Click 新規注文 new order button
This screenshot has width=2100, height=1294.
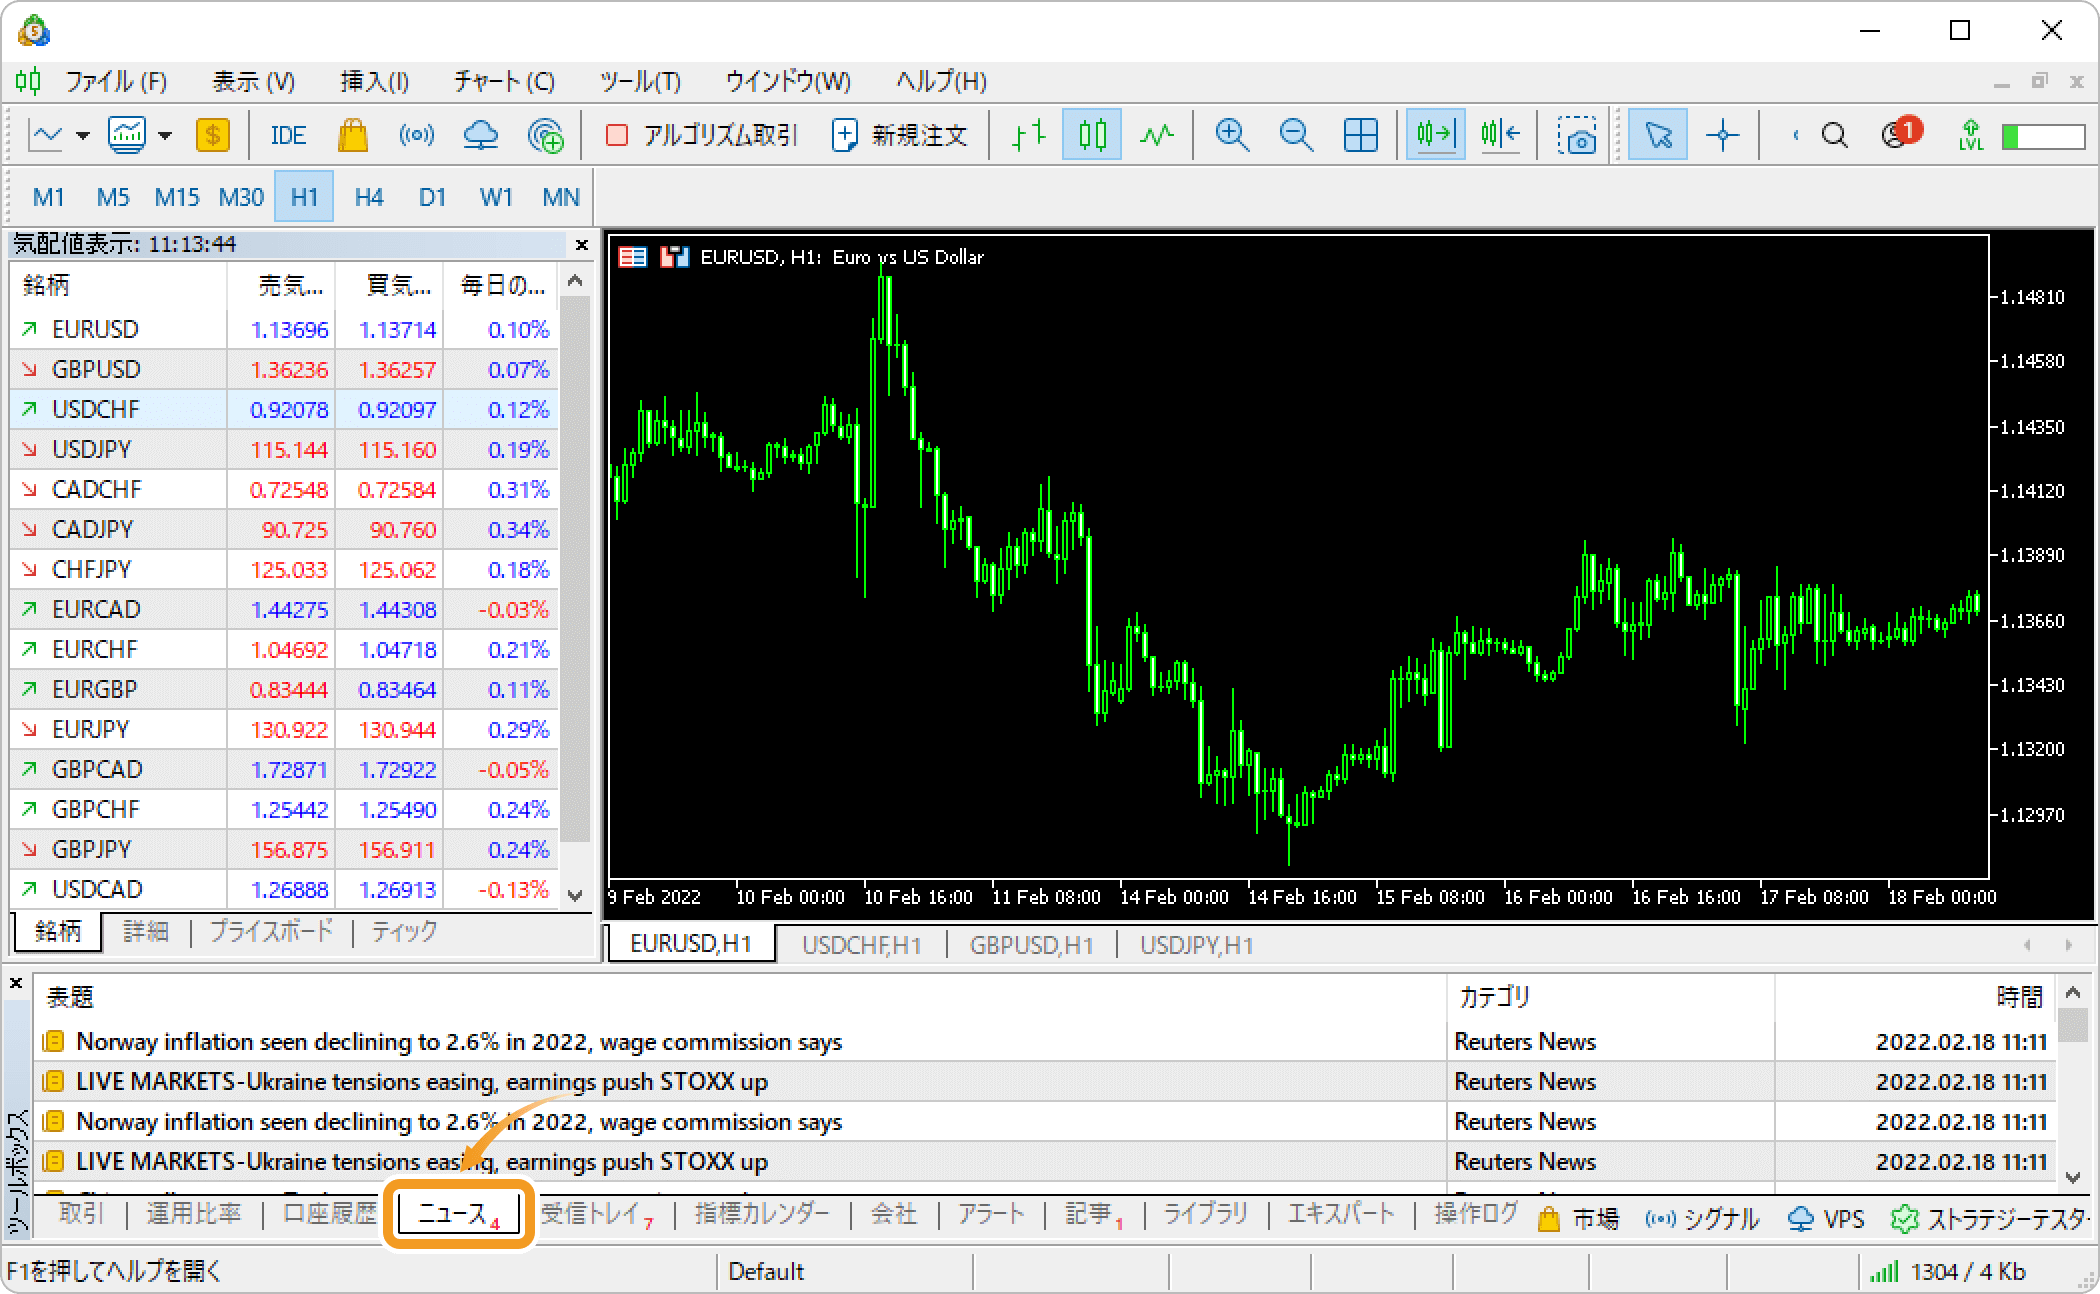click(899, 135)
